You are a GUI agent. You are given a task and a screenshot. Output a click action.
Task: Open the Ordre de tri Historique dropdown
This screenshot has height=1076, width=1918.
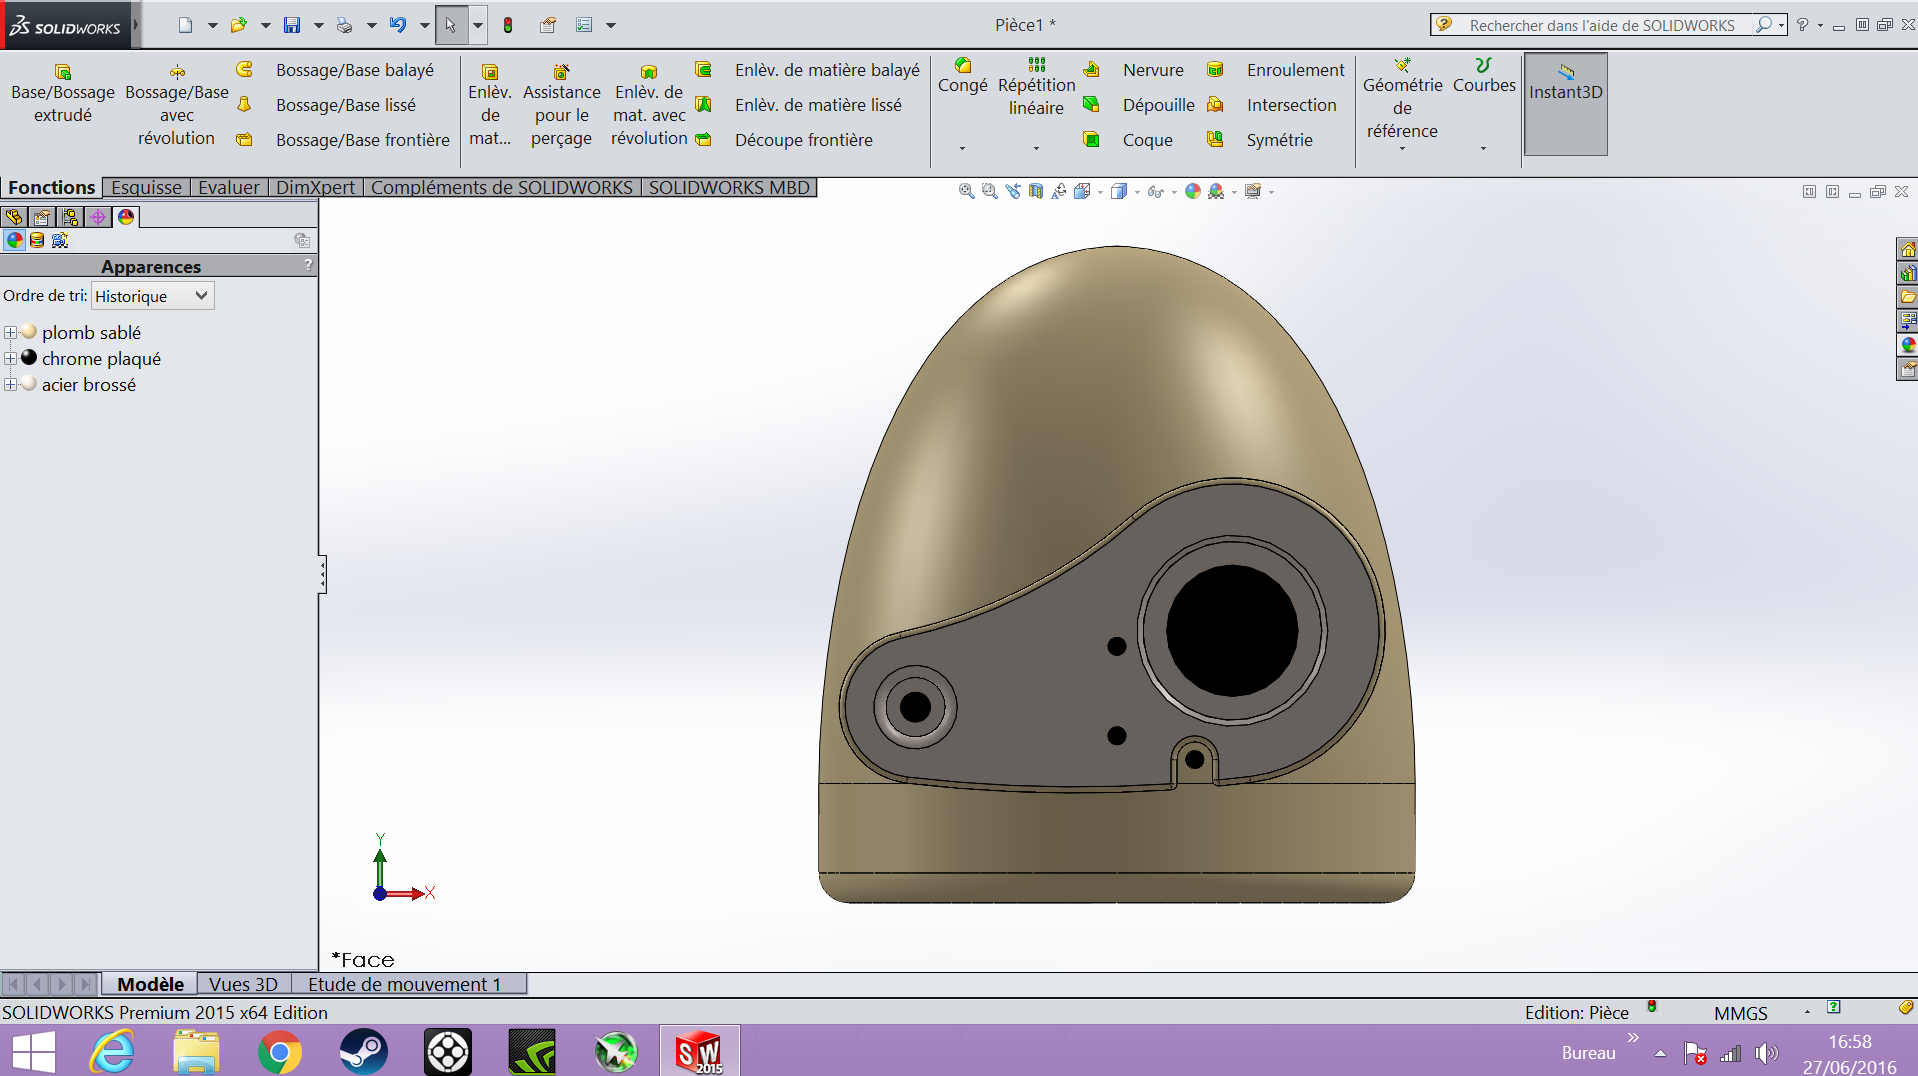click(153, 296)
